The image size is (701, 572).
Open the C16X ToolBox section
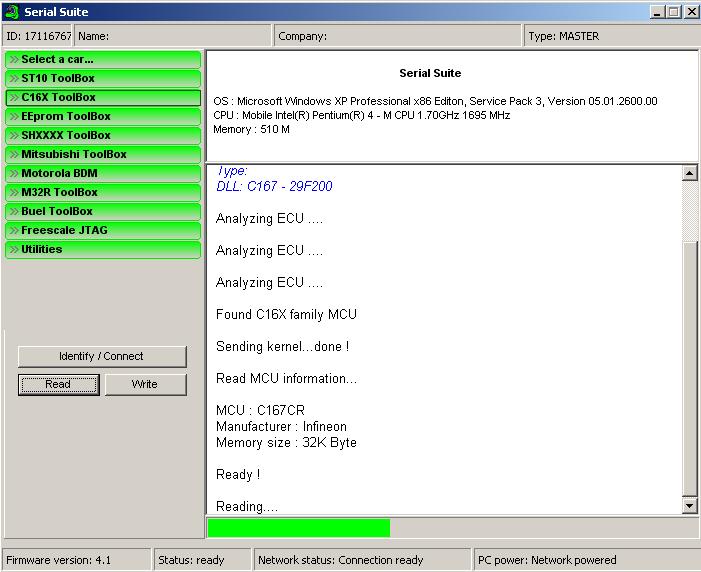coord(103,97)
